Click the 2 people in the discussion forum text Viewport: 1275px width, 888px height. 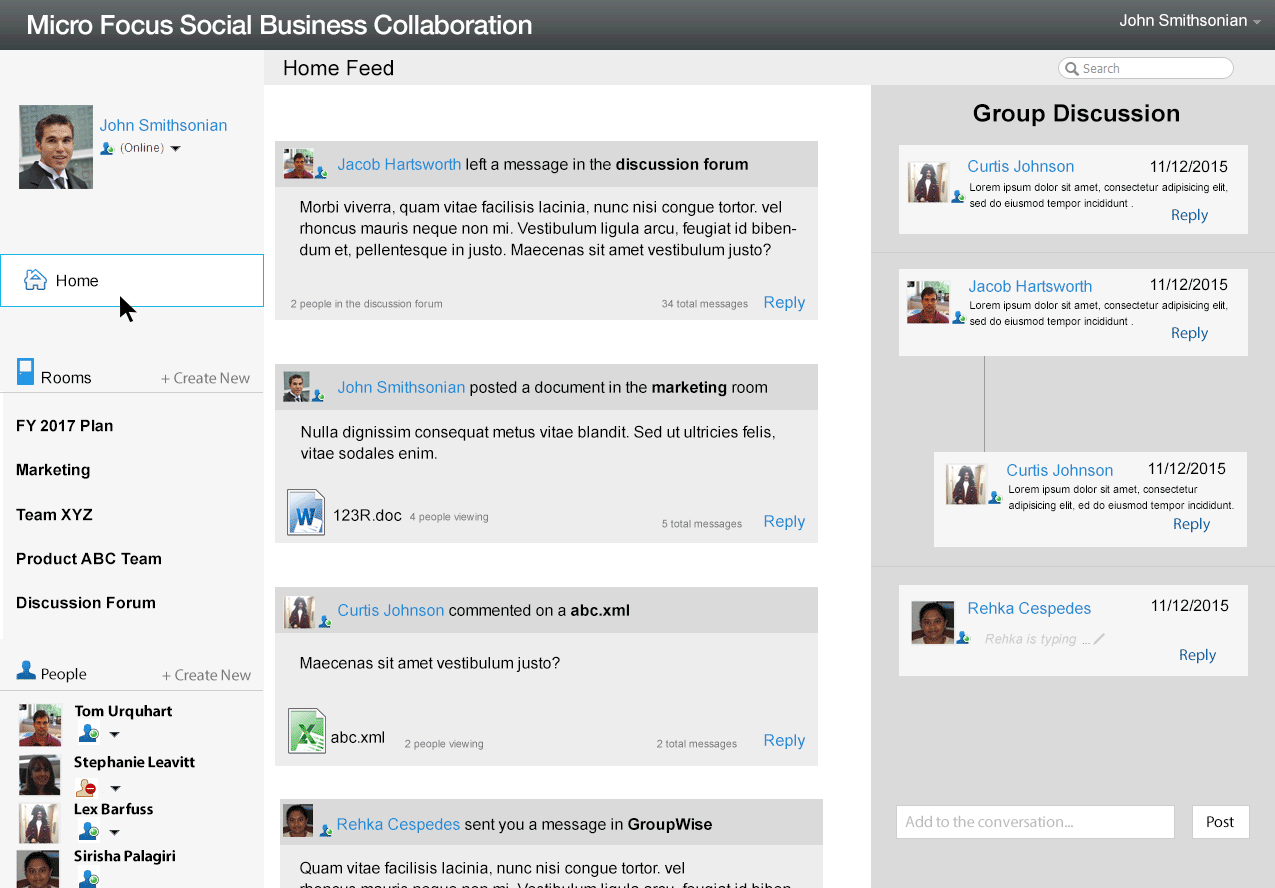pyautogui.click(x=366, y=304)
